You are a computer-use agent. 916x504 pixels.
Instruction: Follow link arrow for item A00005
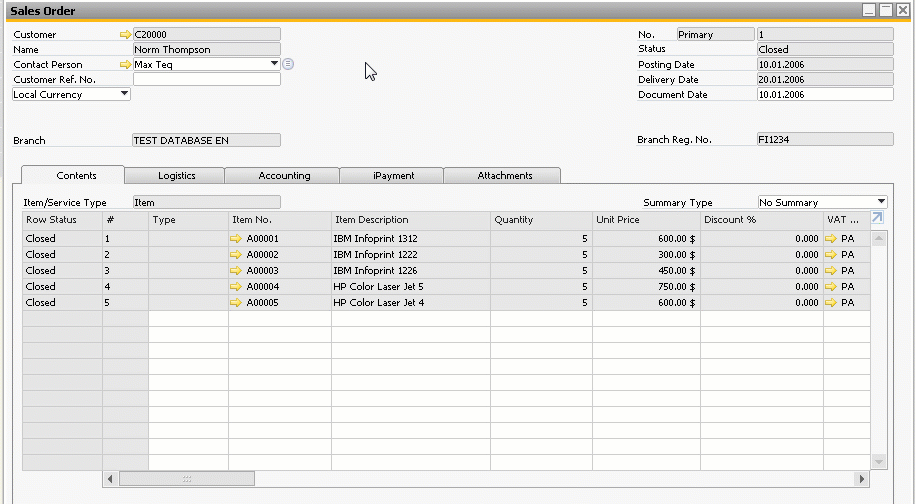[x=235, y=303]
